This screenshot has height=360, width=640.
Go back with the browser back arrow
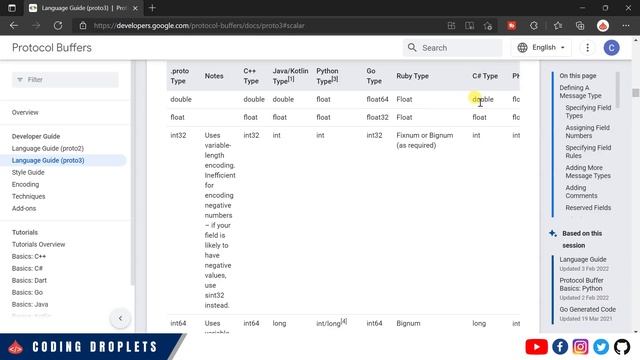(14, 25)
